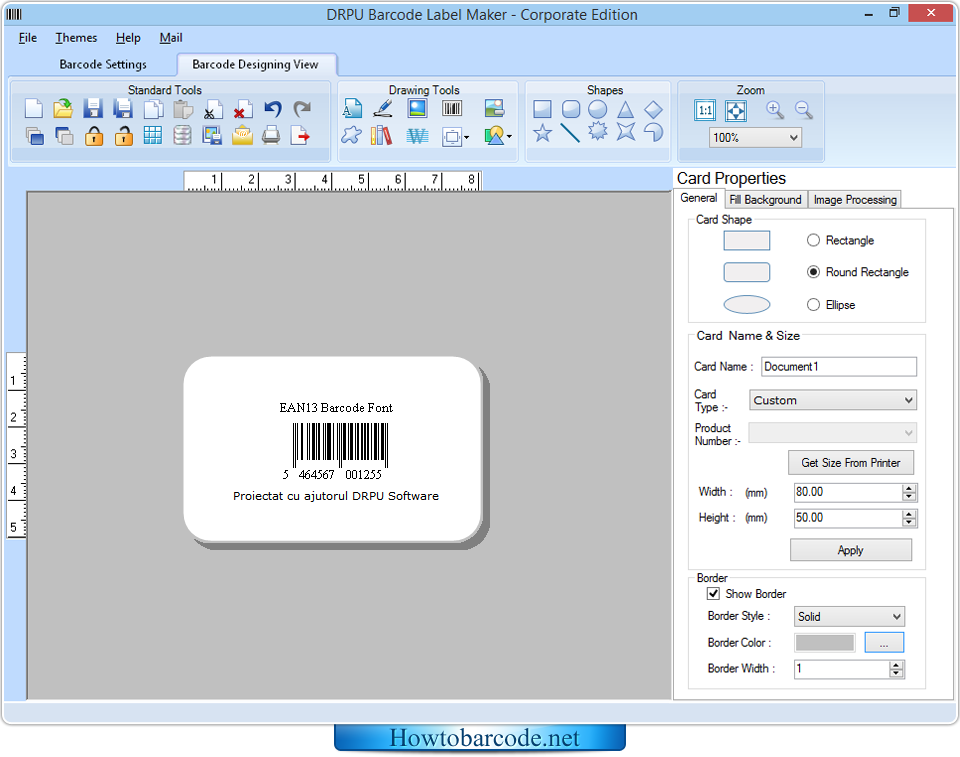
Task: Click the Save All double-floppy icon
Action: click(123, 109)
